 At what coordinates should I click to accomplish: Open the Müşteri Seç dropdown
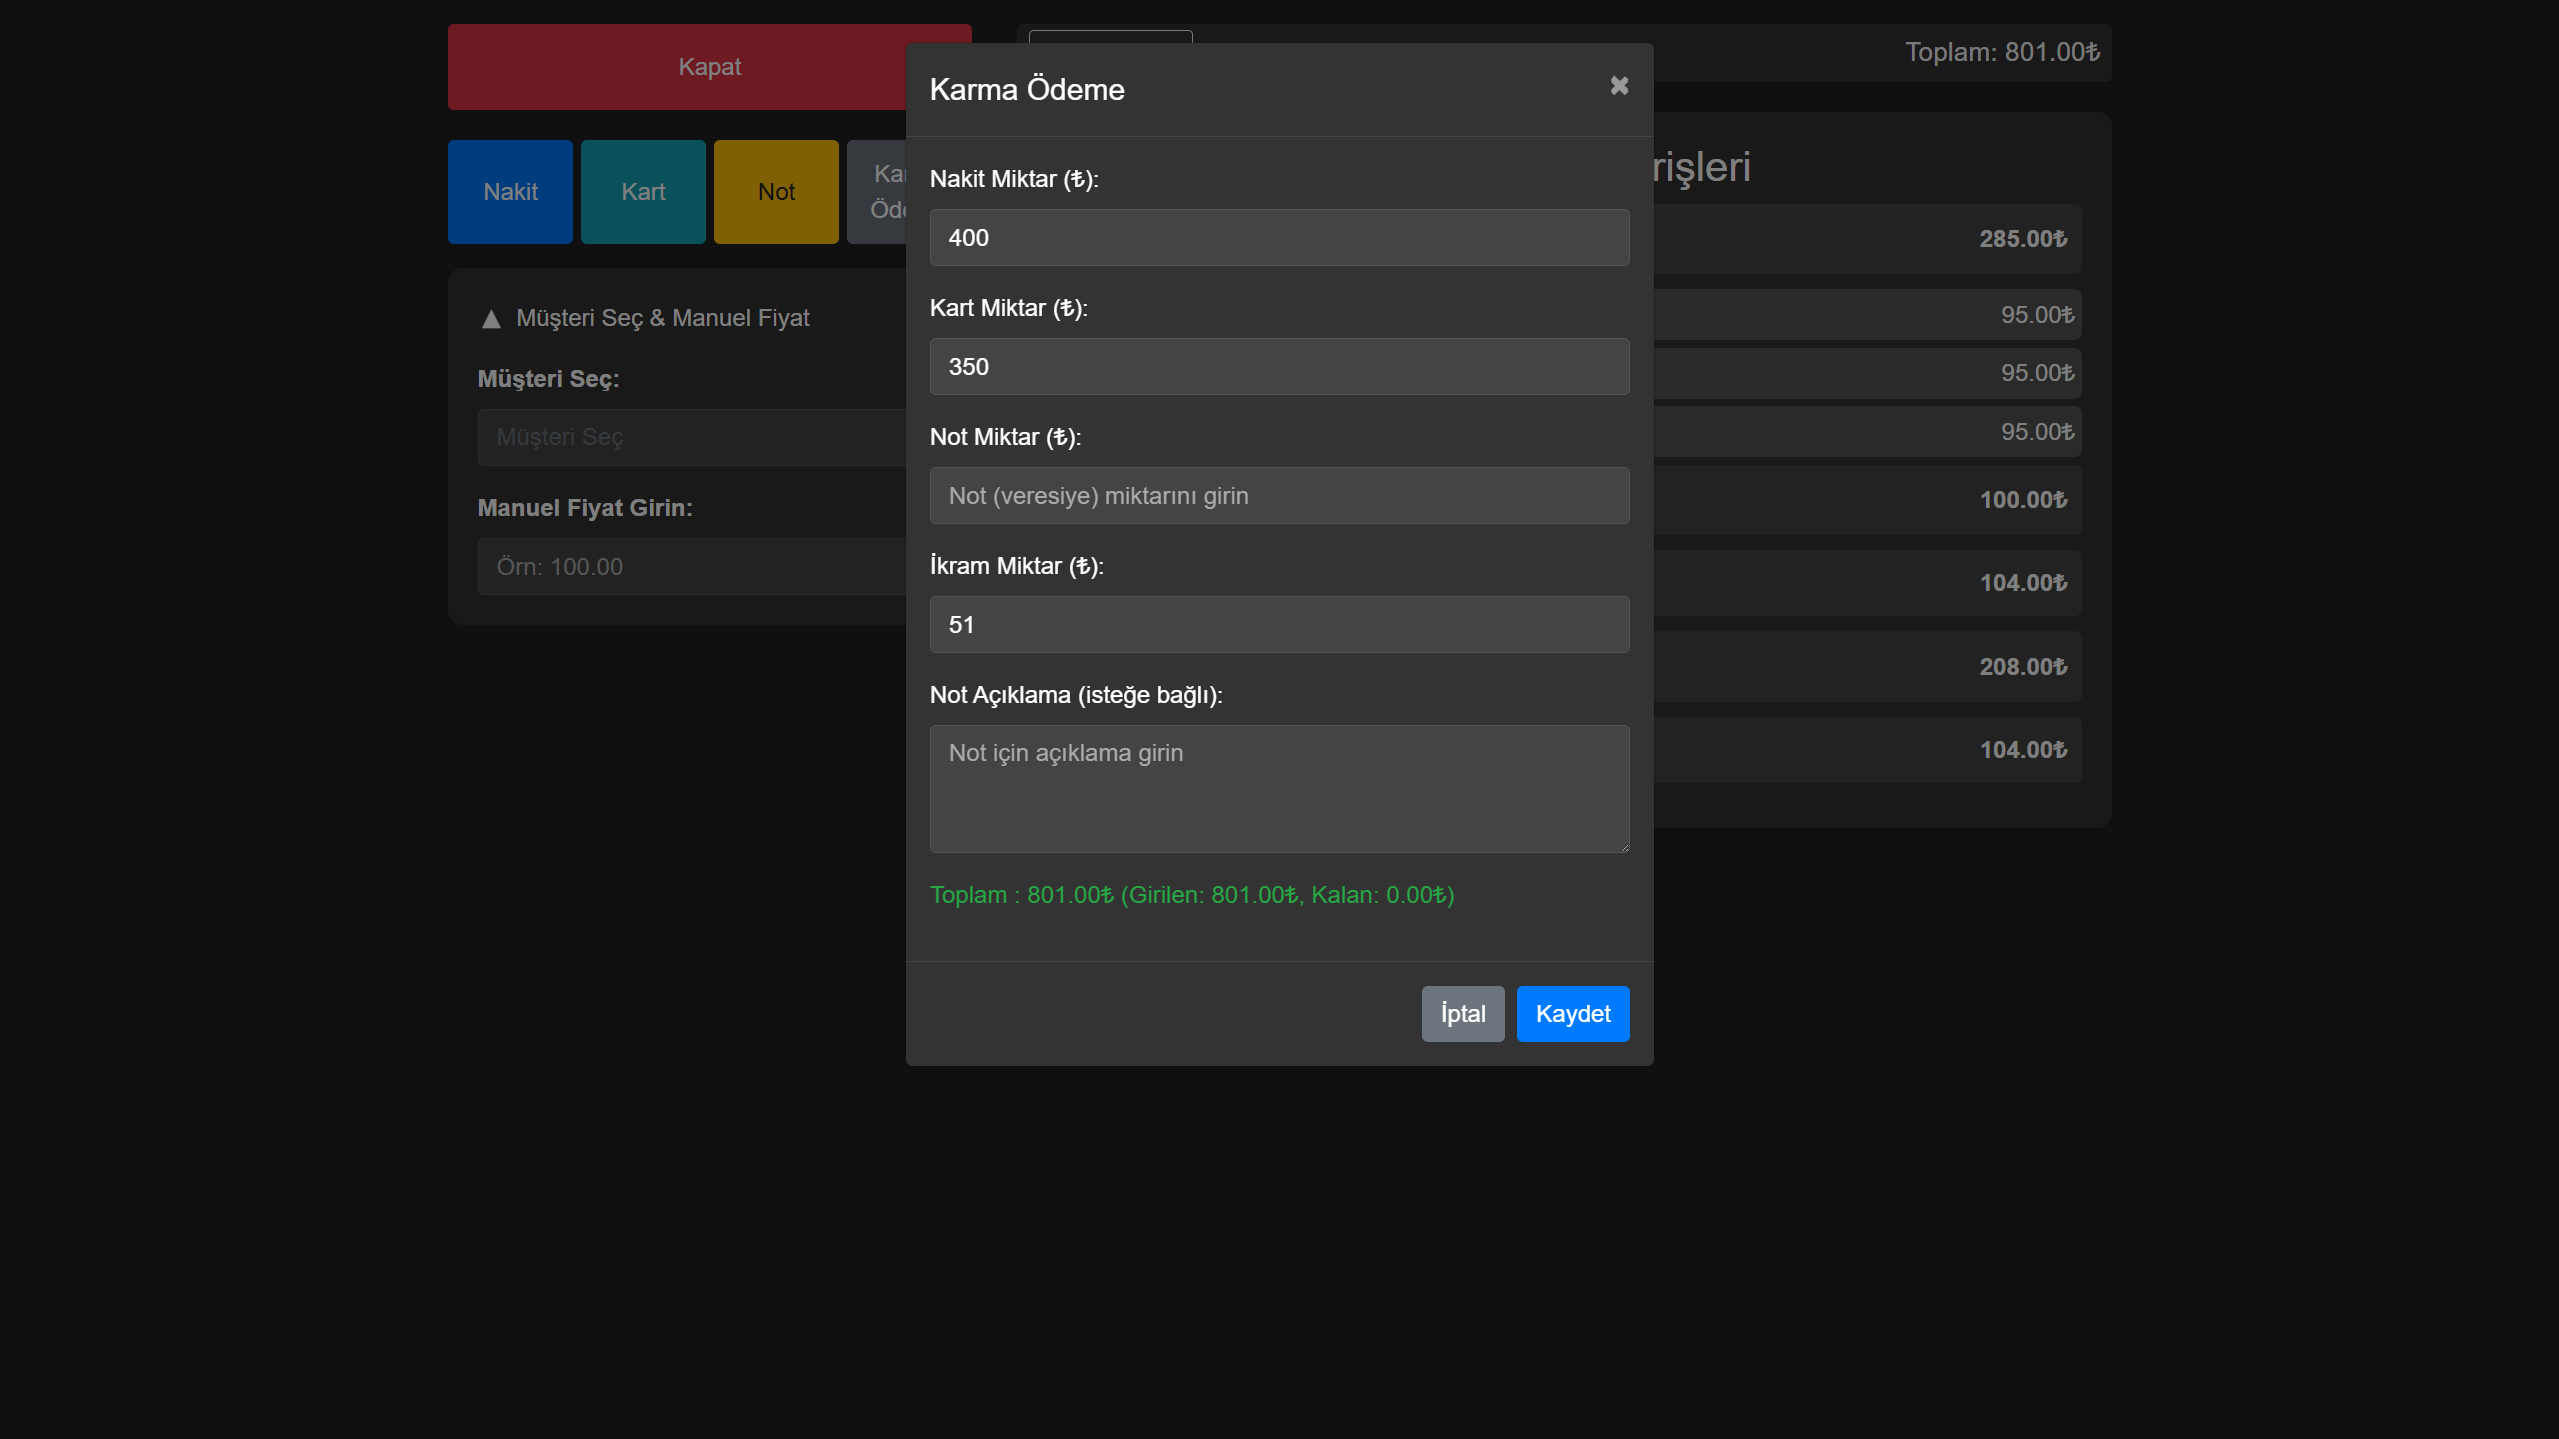tap(692, 437)
